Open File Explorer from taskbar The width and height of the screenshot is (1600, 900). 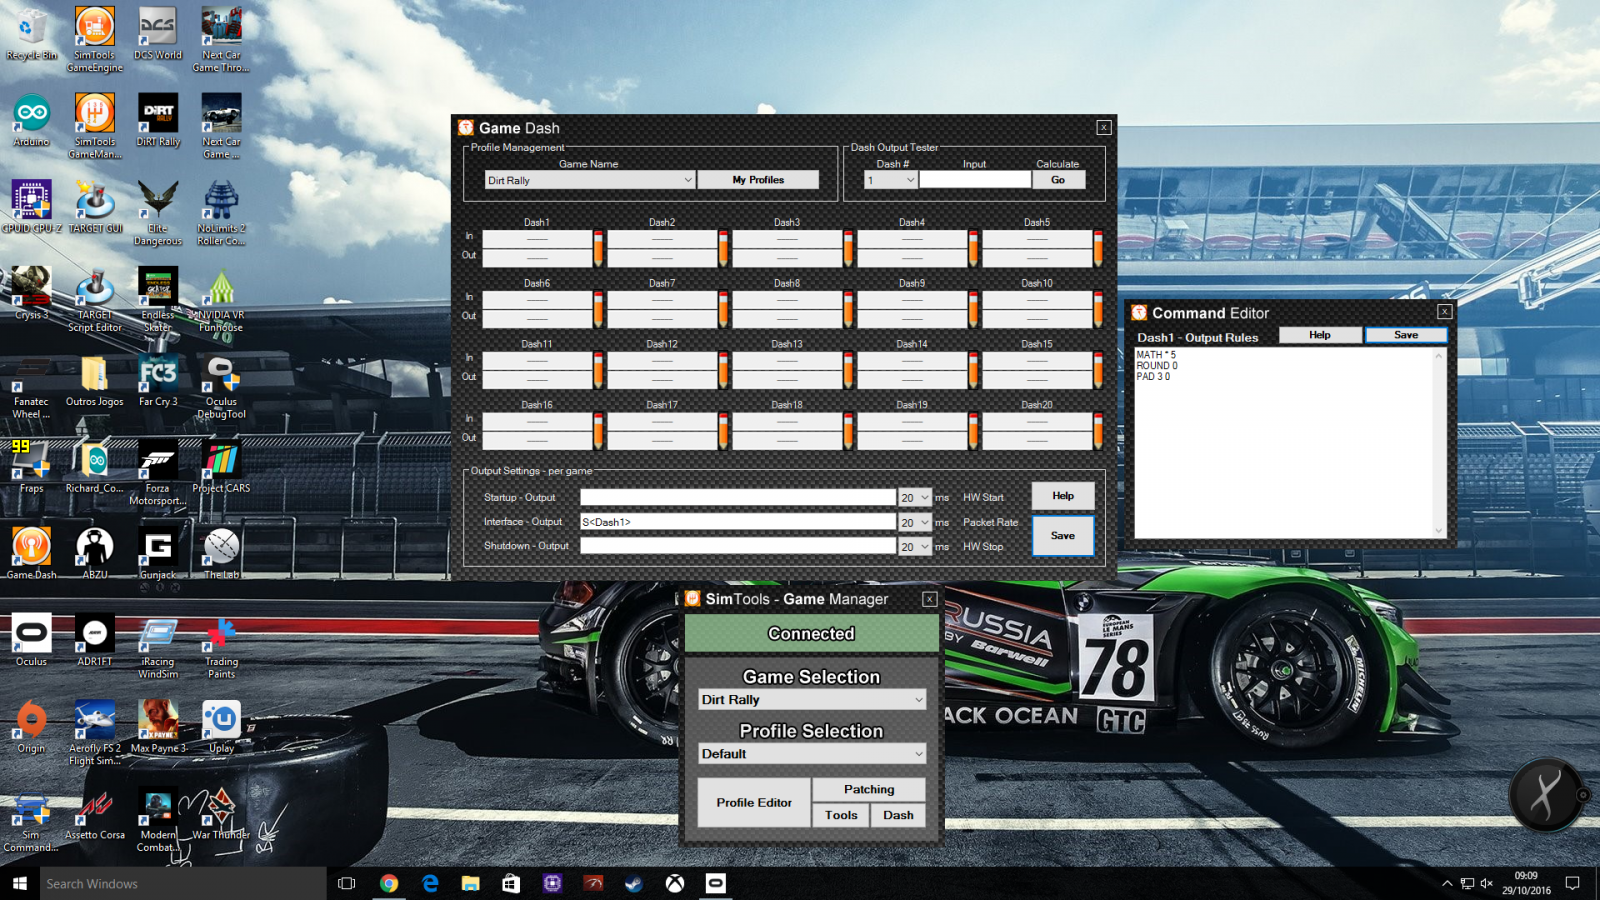tap(470, 883)
